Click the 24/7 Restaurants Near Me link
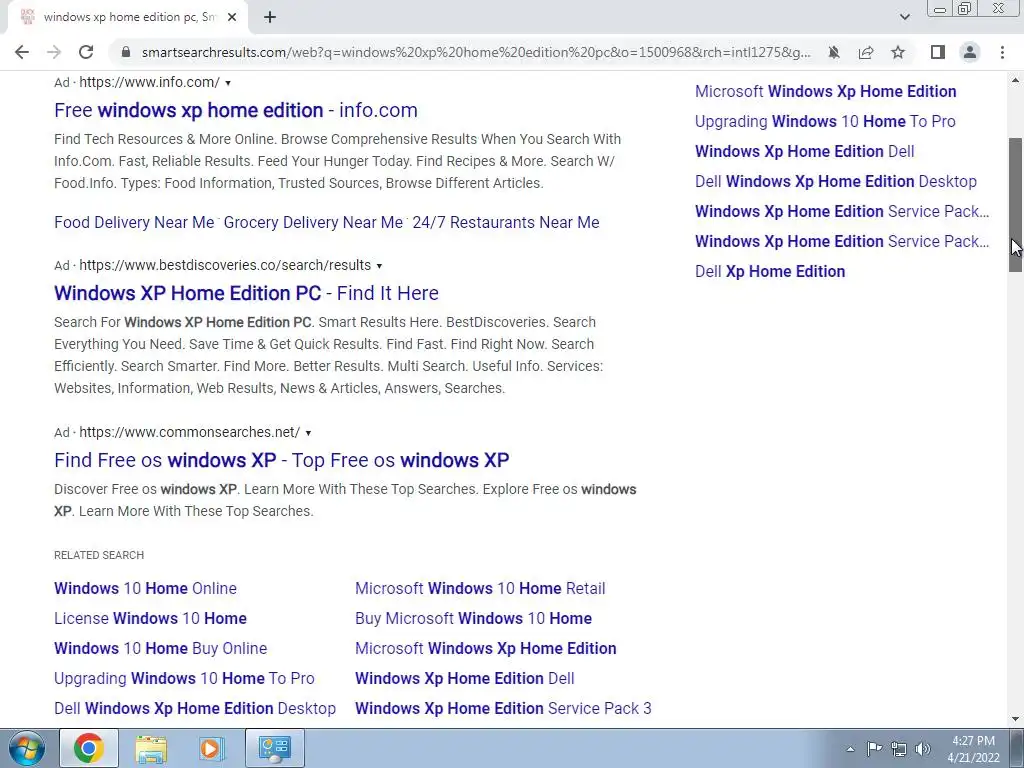The height and width of the screenshot is (768, 1024). [506, 223]
